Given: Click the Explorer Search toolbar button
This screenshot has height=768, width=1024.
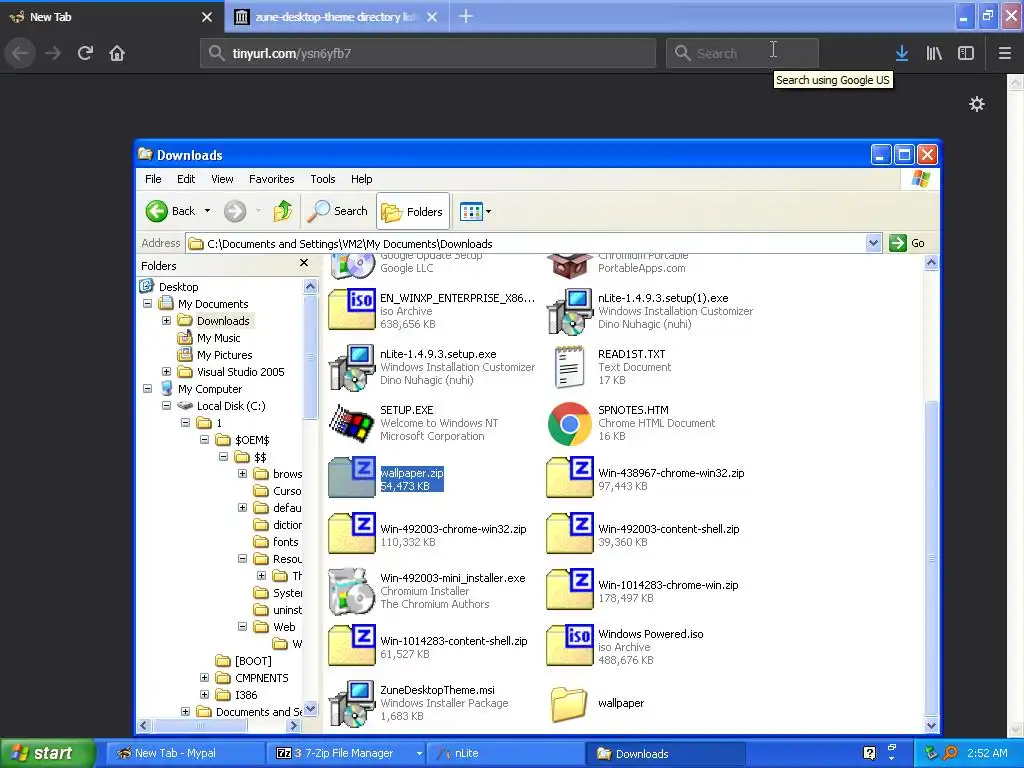Looking at the screenshot, I should click(x=338, y=211).
